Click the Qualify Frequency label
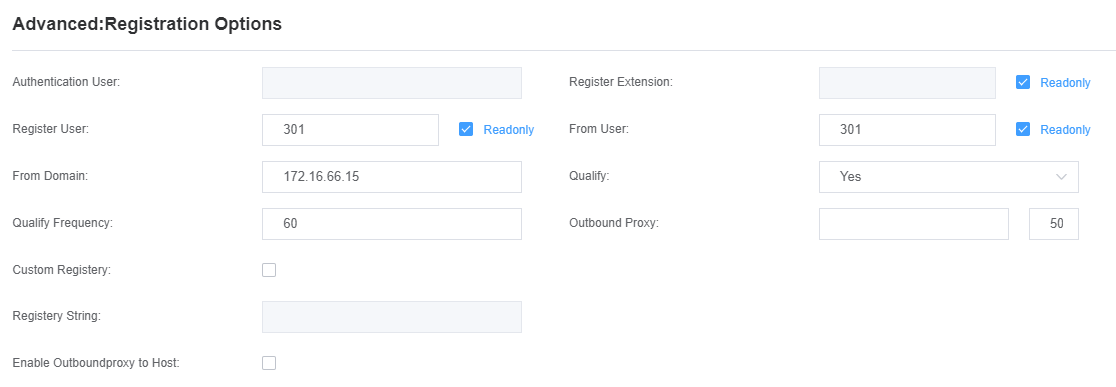The image size is (1116, 387). click(63, 223)
